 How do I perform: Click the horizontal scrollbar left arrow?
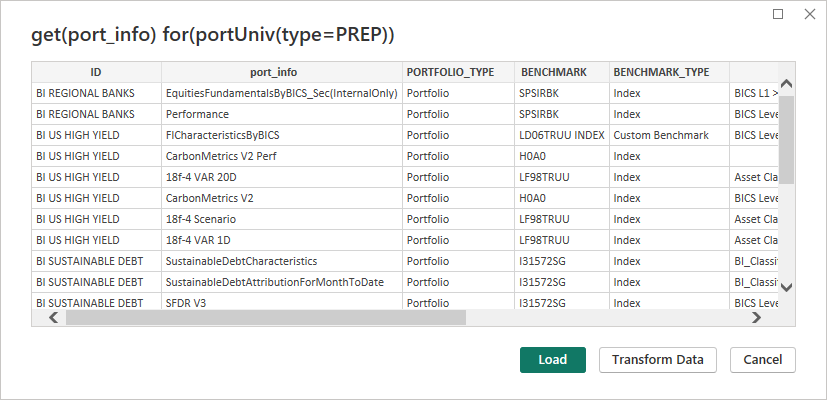click(54, 317)
